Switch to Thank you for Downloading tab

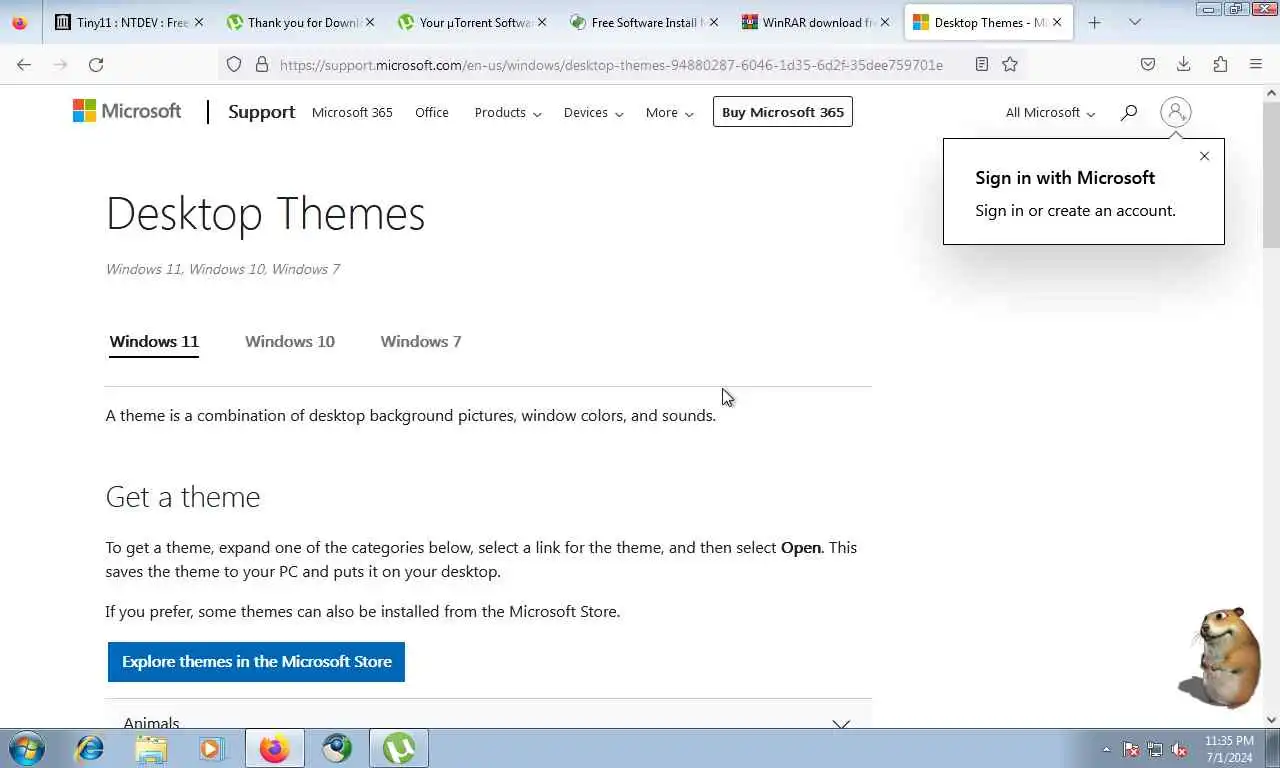coord(300,22)
